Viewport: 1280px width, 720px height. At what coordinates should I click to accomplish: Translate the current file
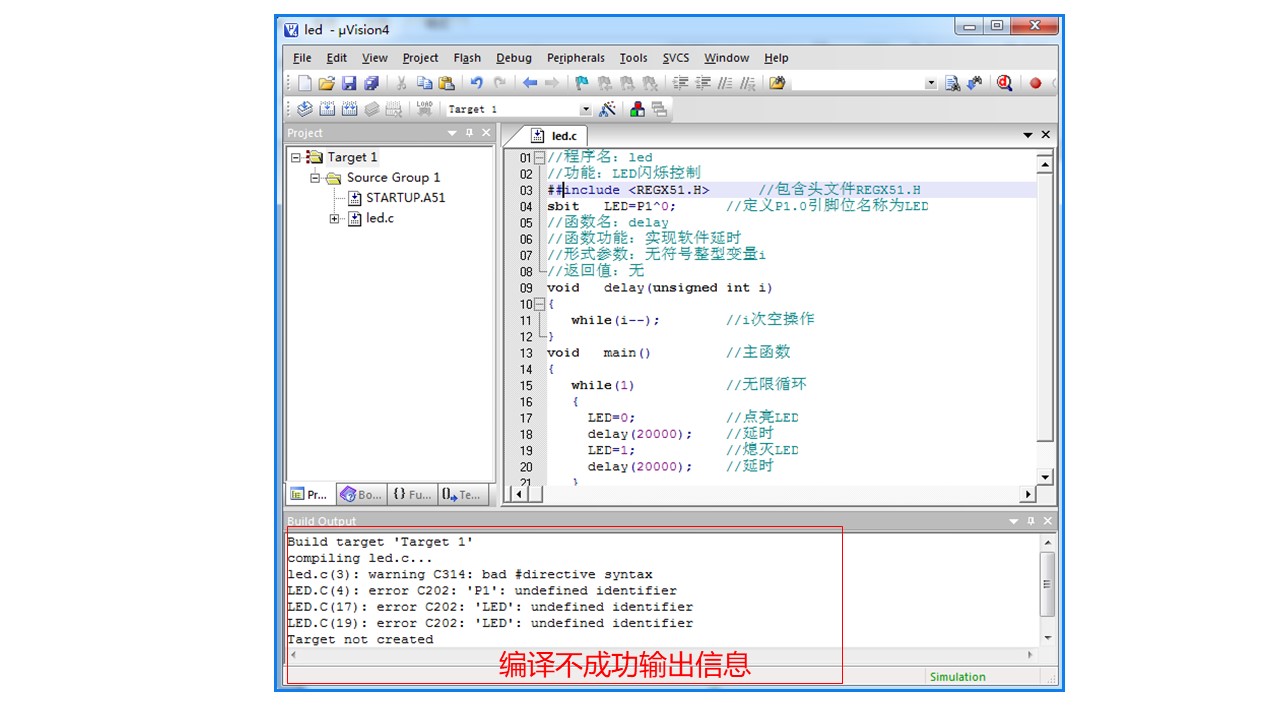tap(305, 109)
